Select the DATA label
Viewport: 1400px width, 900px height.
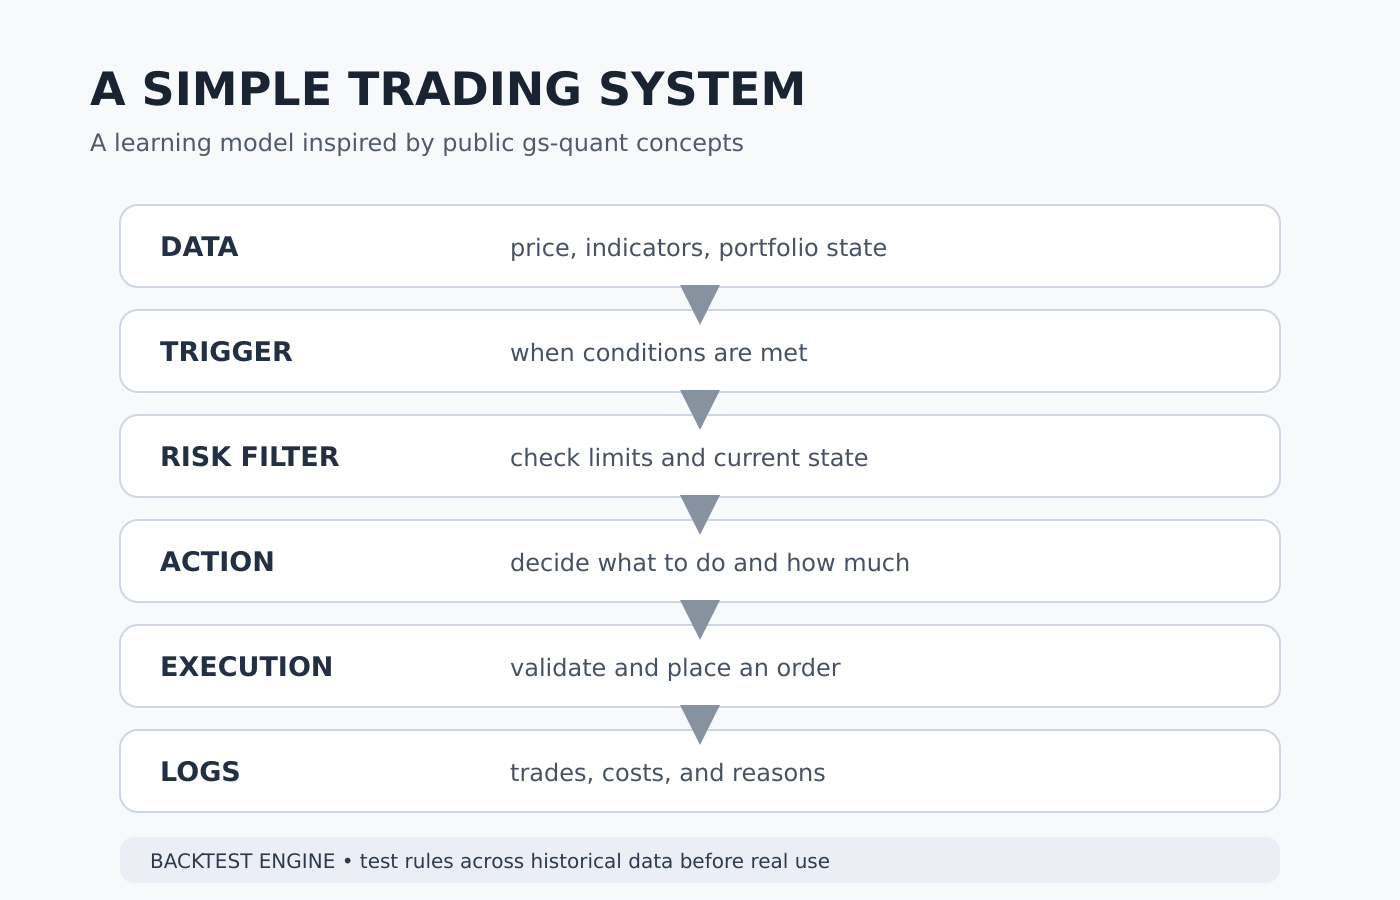click(x=199, y=247)
